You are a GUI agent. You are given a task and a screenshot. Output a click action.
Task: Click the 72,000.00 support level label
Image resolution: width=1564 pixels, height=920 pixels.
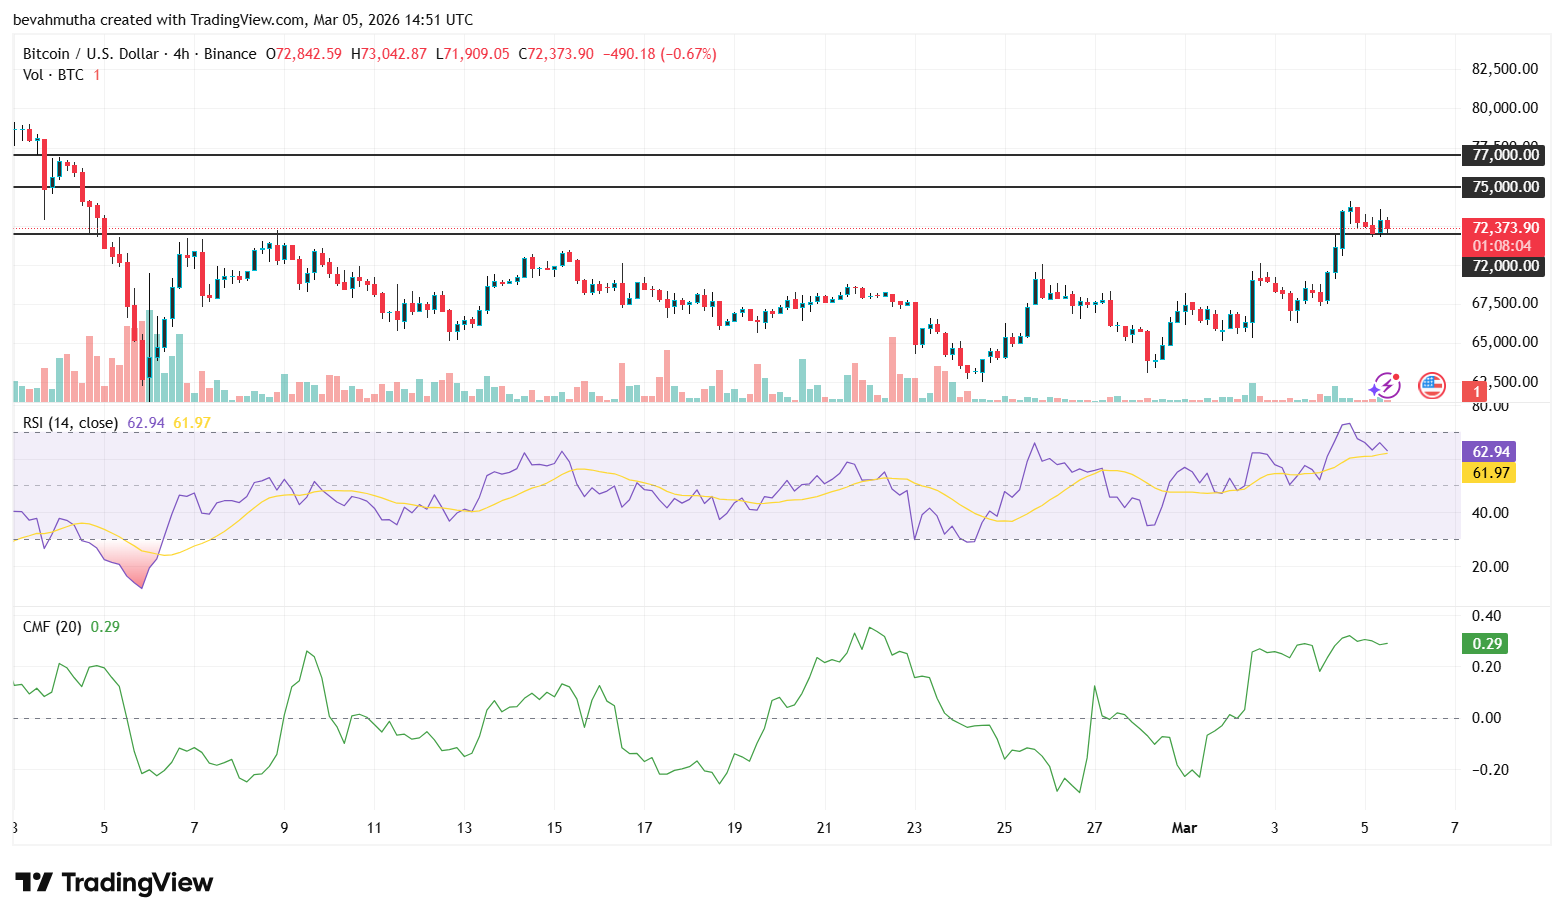point(1504,266)
